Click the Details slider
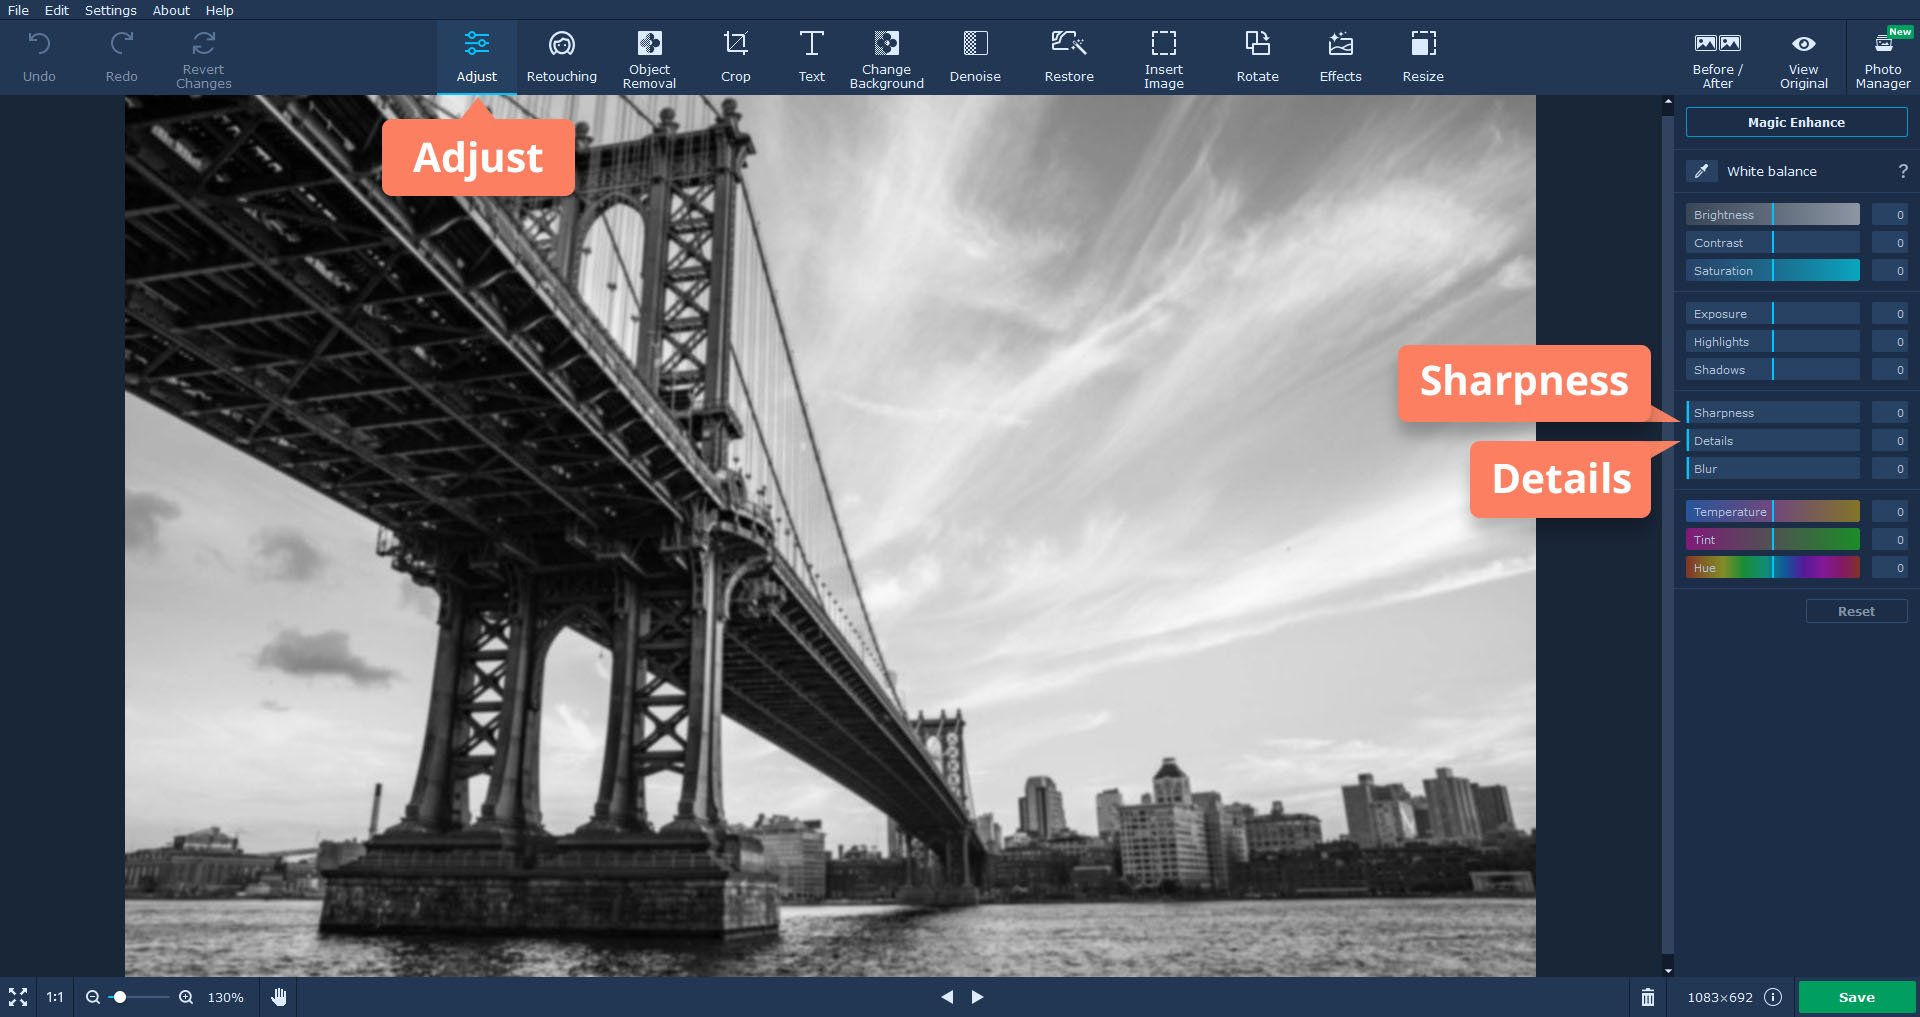The width and height of the screenshot is (1920, 1017). click(x=1773, y=441)
